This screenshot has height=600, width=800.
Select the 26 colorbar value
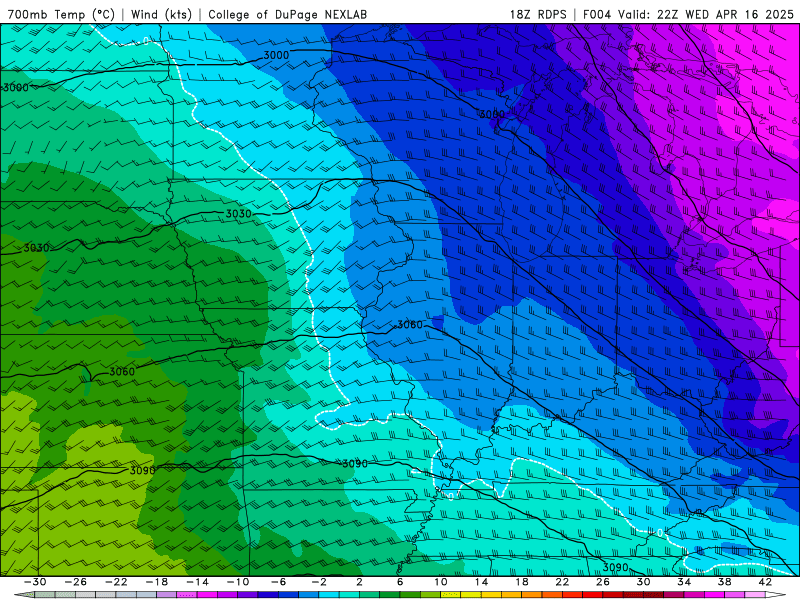[603, 582]
